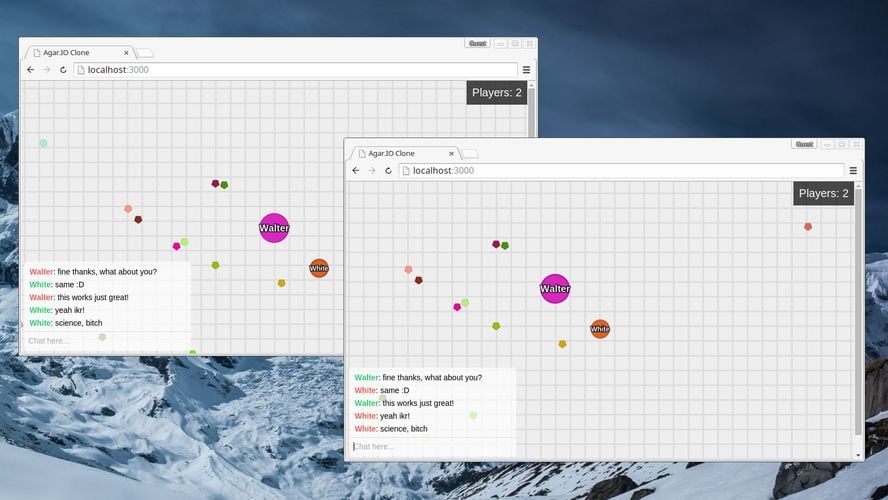Click the teal food pellet in left window

coord(44,143)
